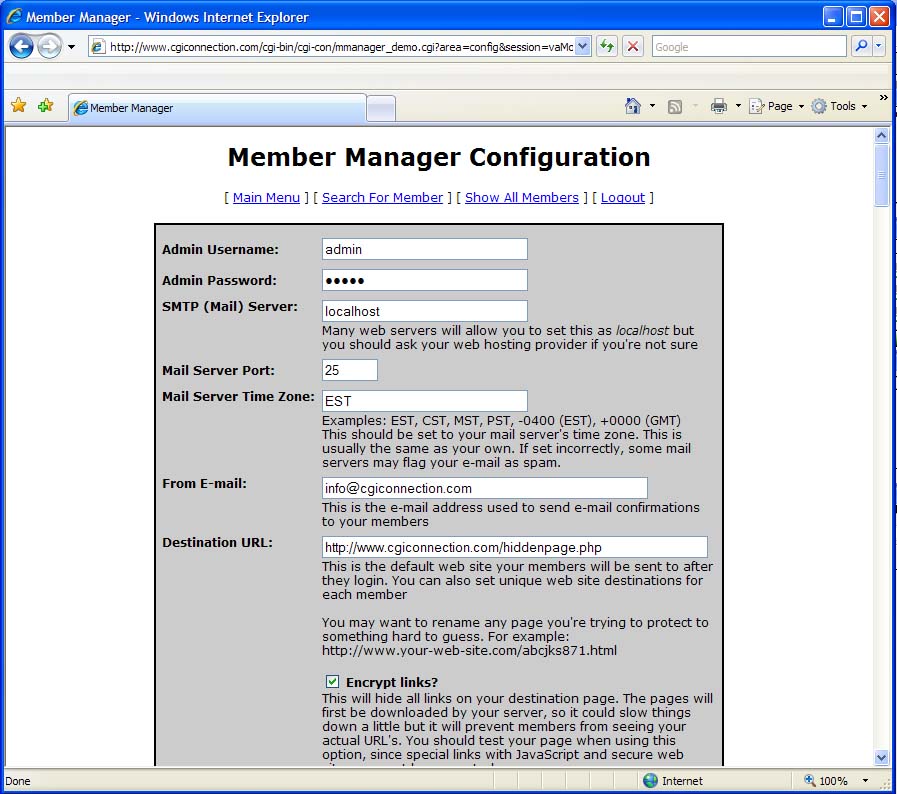Show more toolbar commands chevron
Image resolution: width=897 pixels, height=794 pixels.
pyautogui.click(x=883, y=98)
